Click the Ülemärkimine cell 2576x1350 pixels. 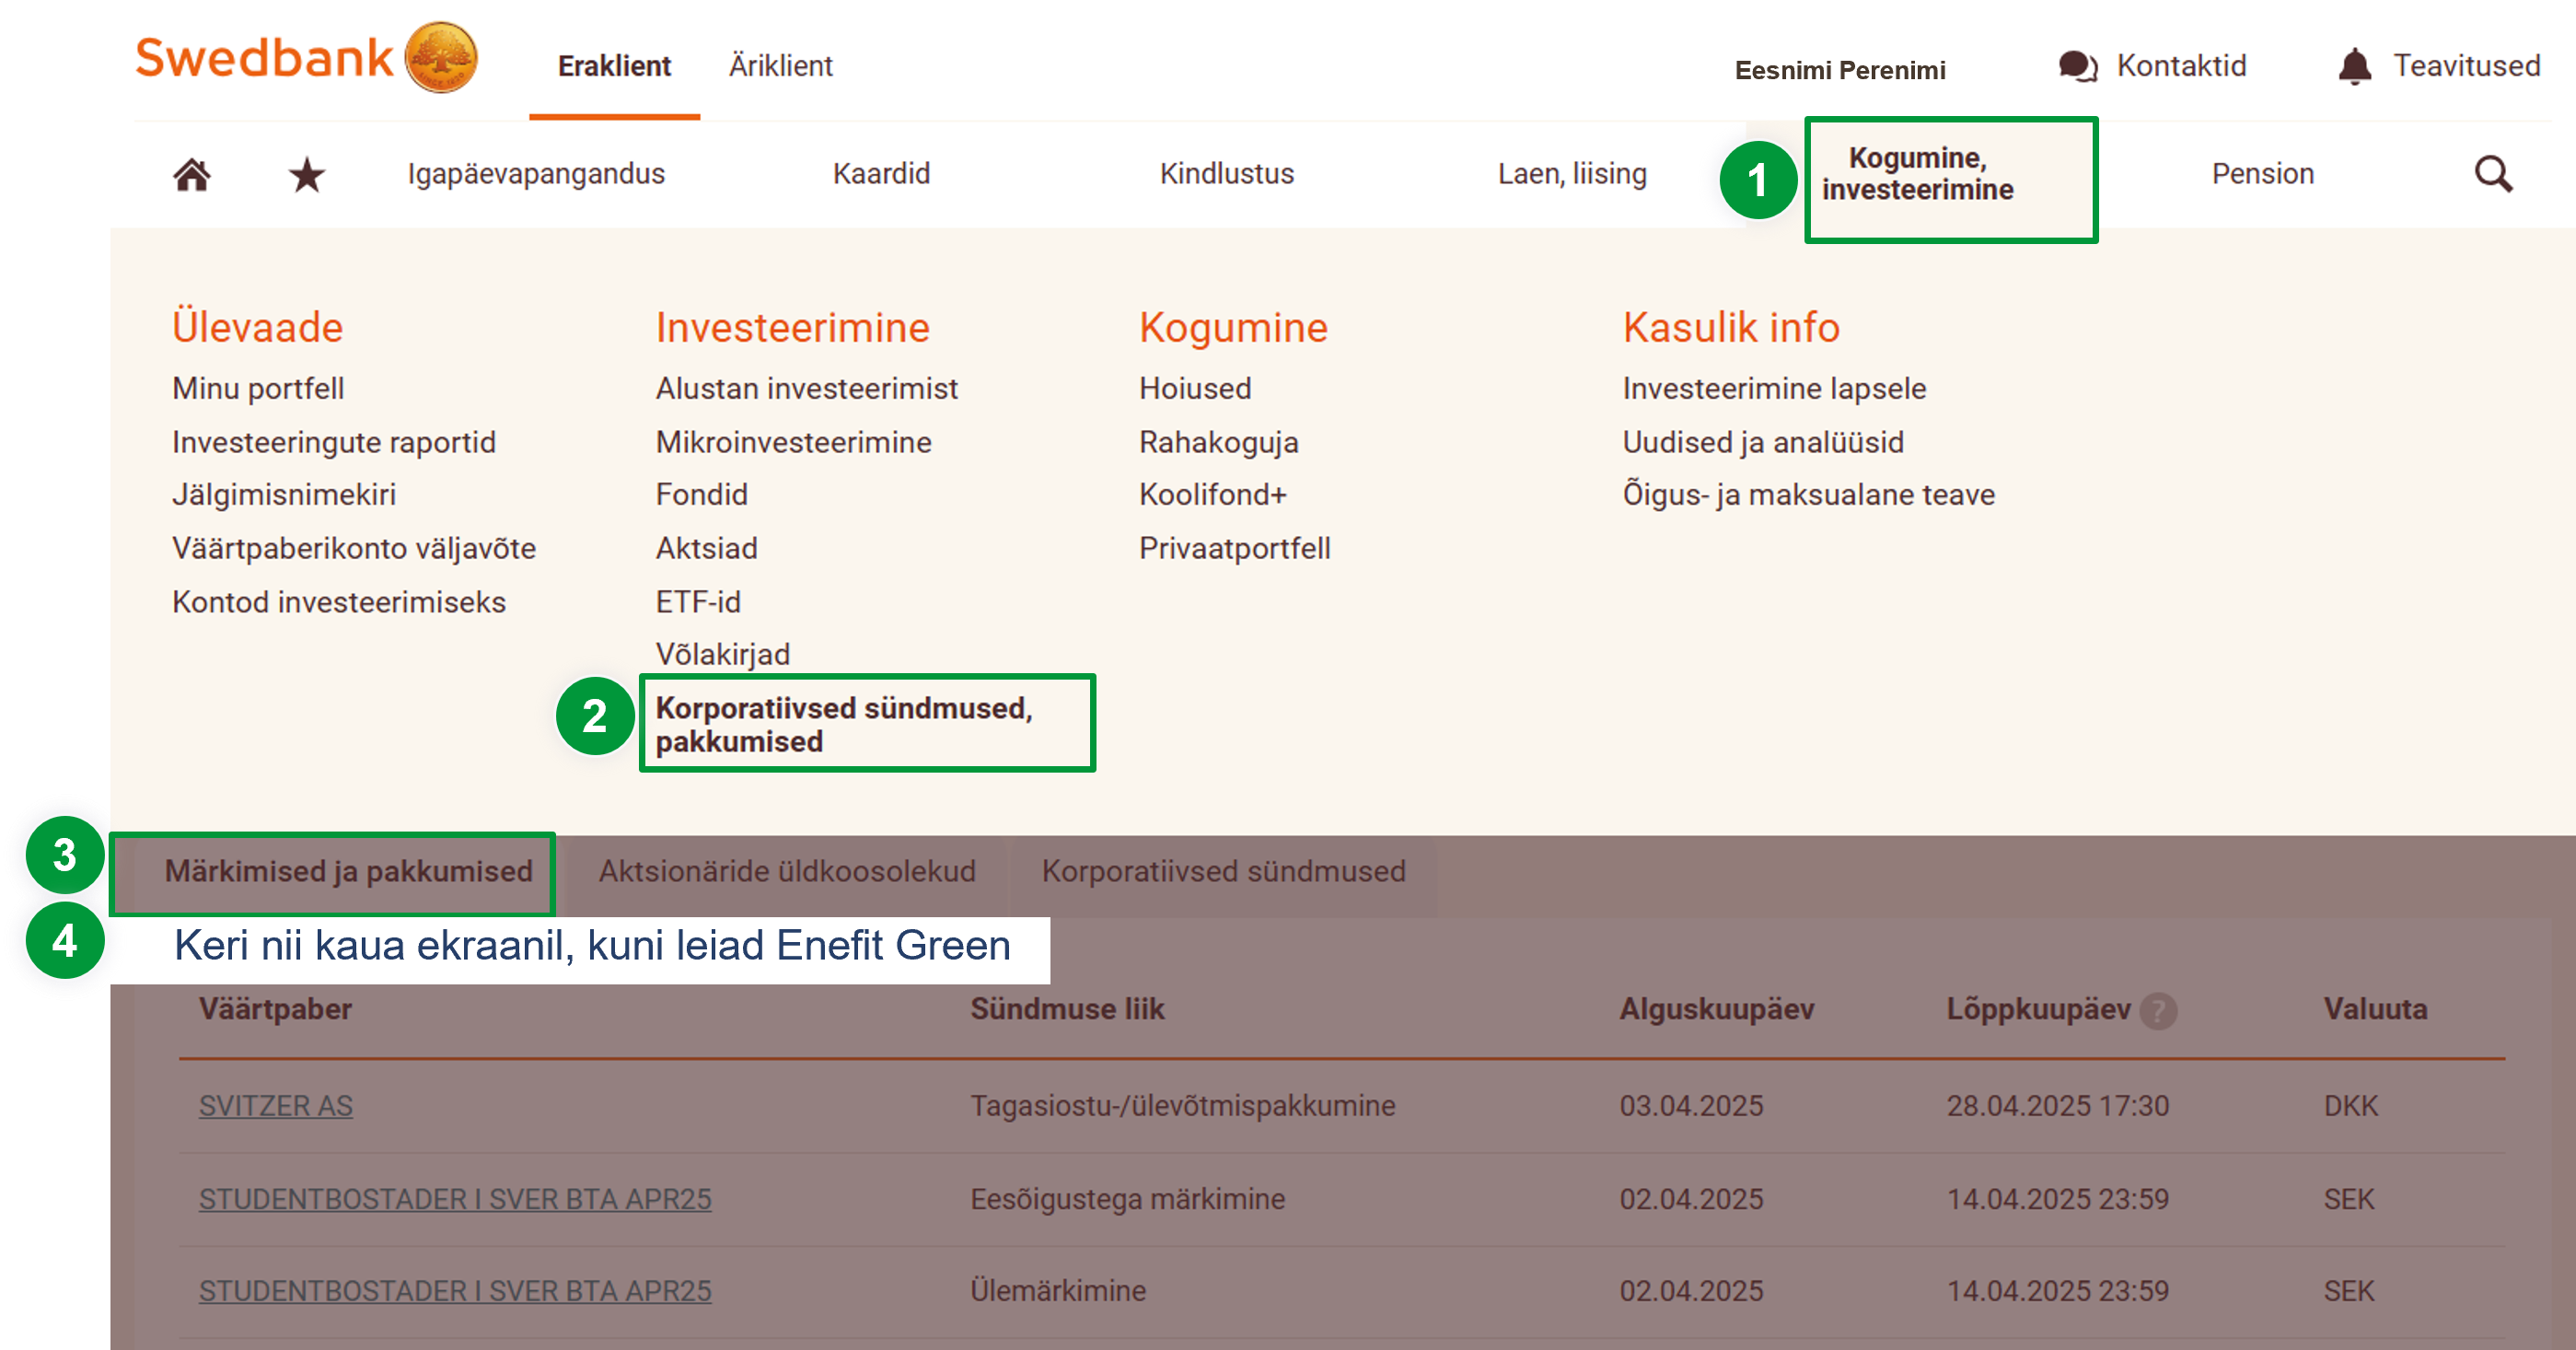point(1058,1290)
